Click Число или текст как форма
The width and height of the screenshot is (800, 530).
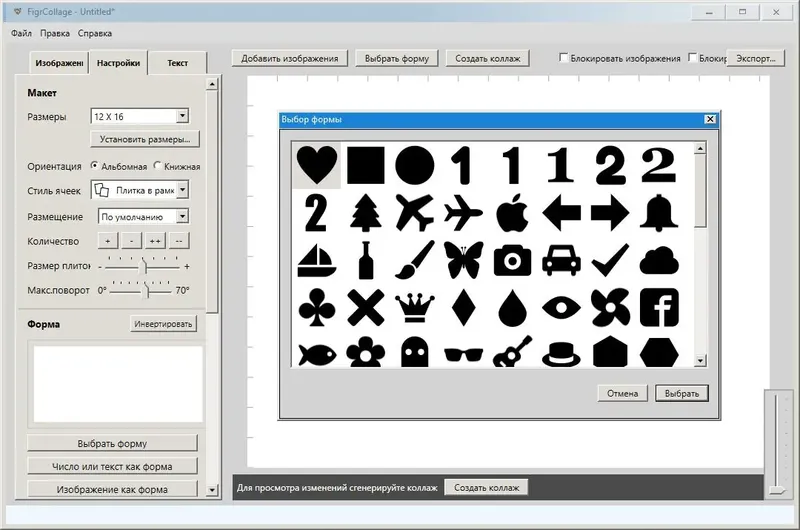(112, 466)
